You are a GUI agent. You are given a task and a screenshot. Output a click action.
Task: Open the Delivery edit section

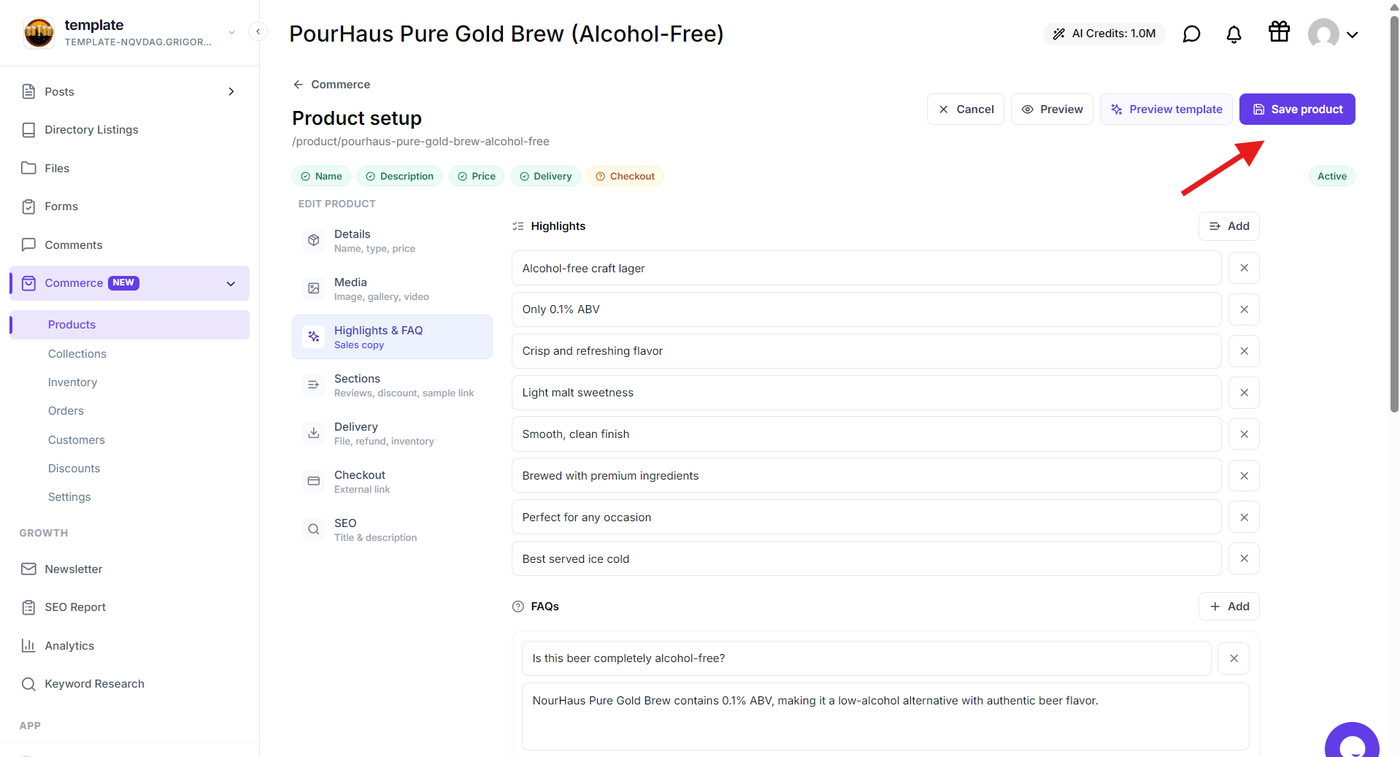pyautogui.click(x=392, y=433)
